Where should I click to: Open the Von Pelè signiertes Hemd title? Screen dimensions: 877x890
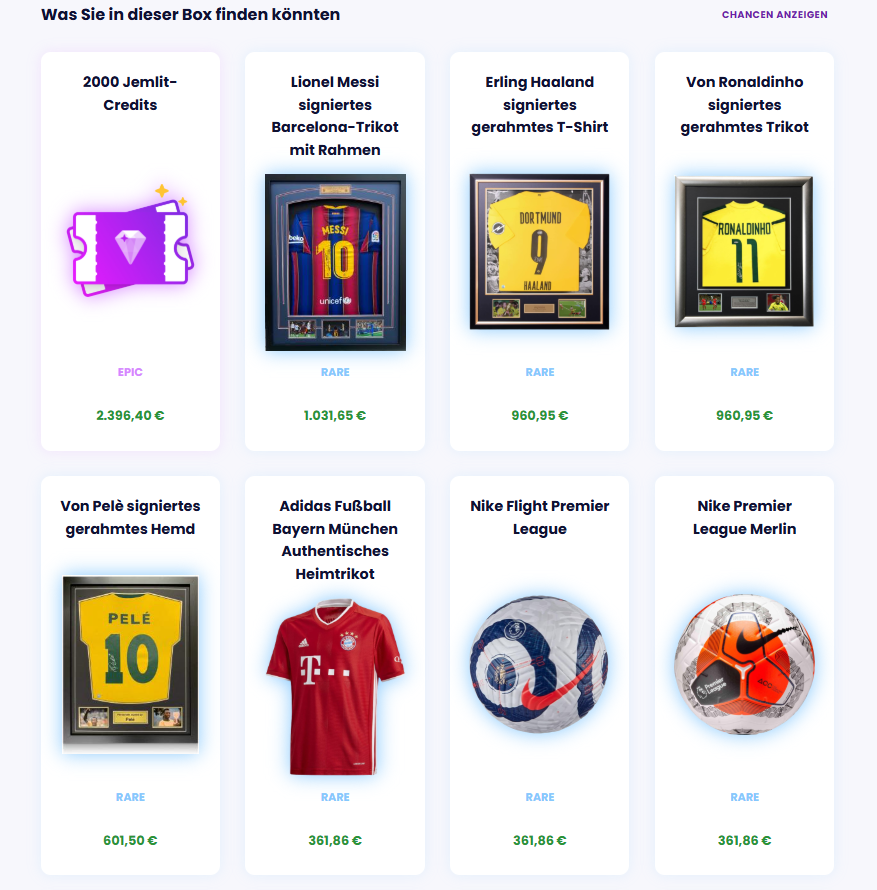click(x=130, y=517)
